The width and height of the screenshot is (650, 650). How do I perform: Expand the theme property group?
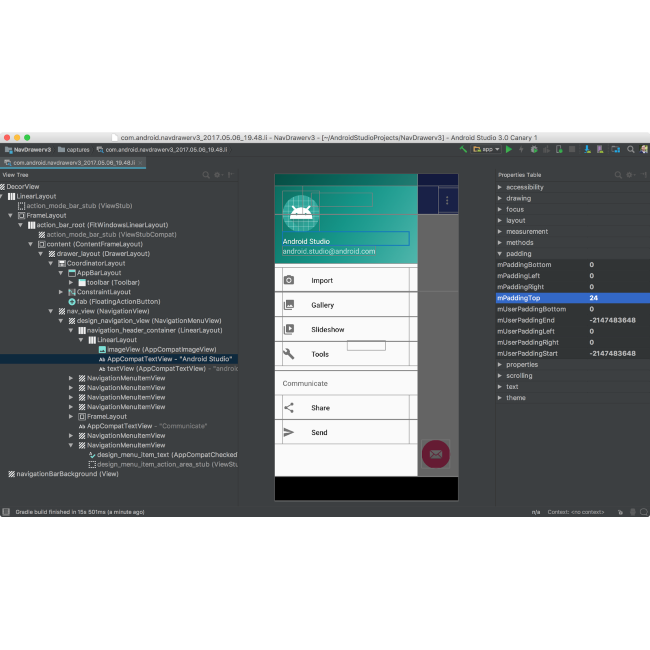pos(500,398)
